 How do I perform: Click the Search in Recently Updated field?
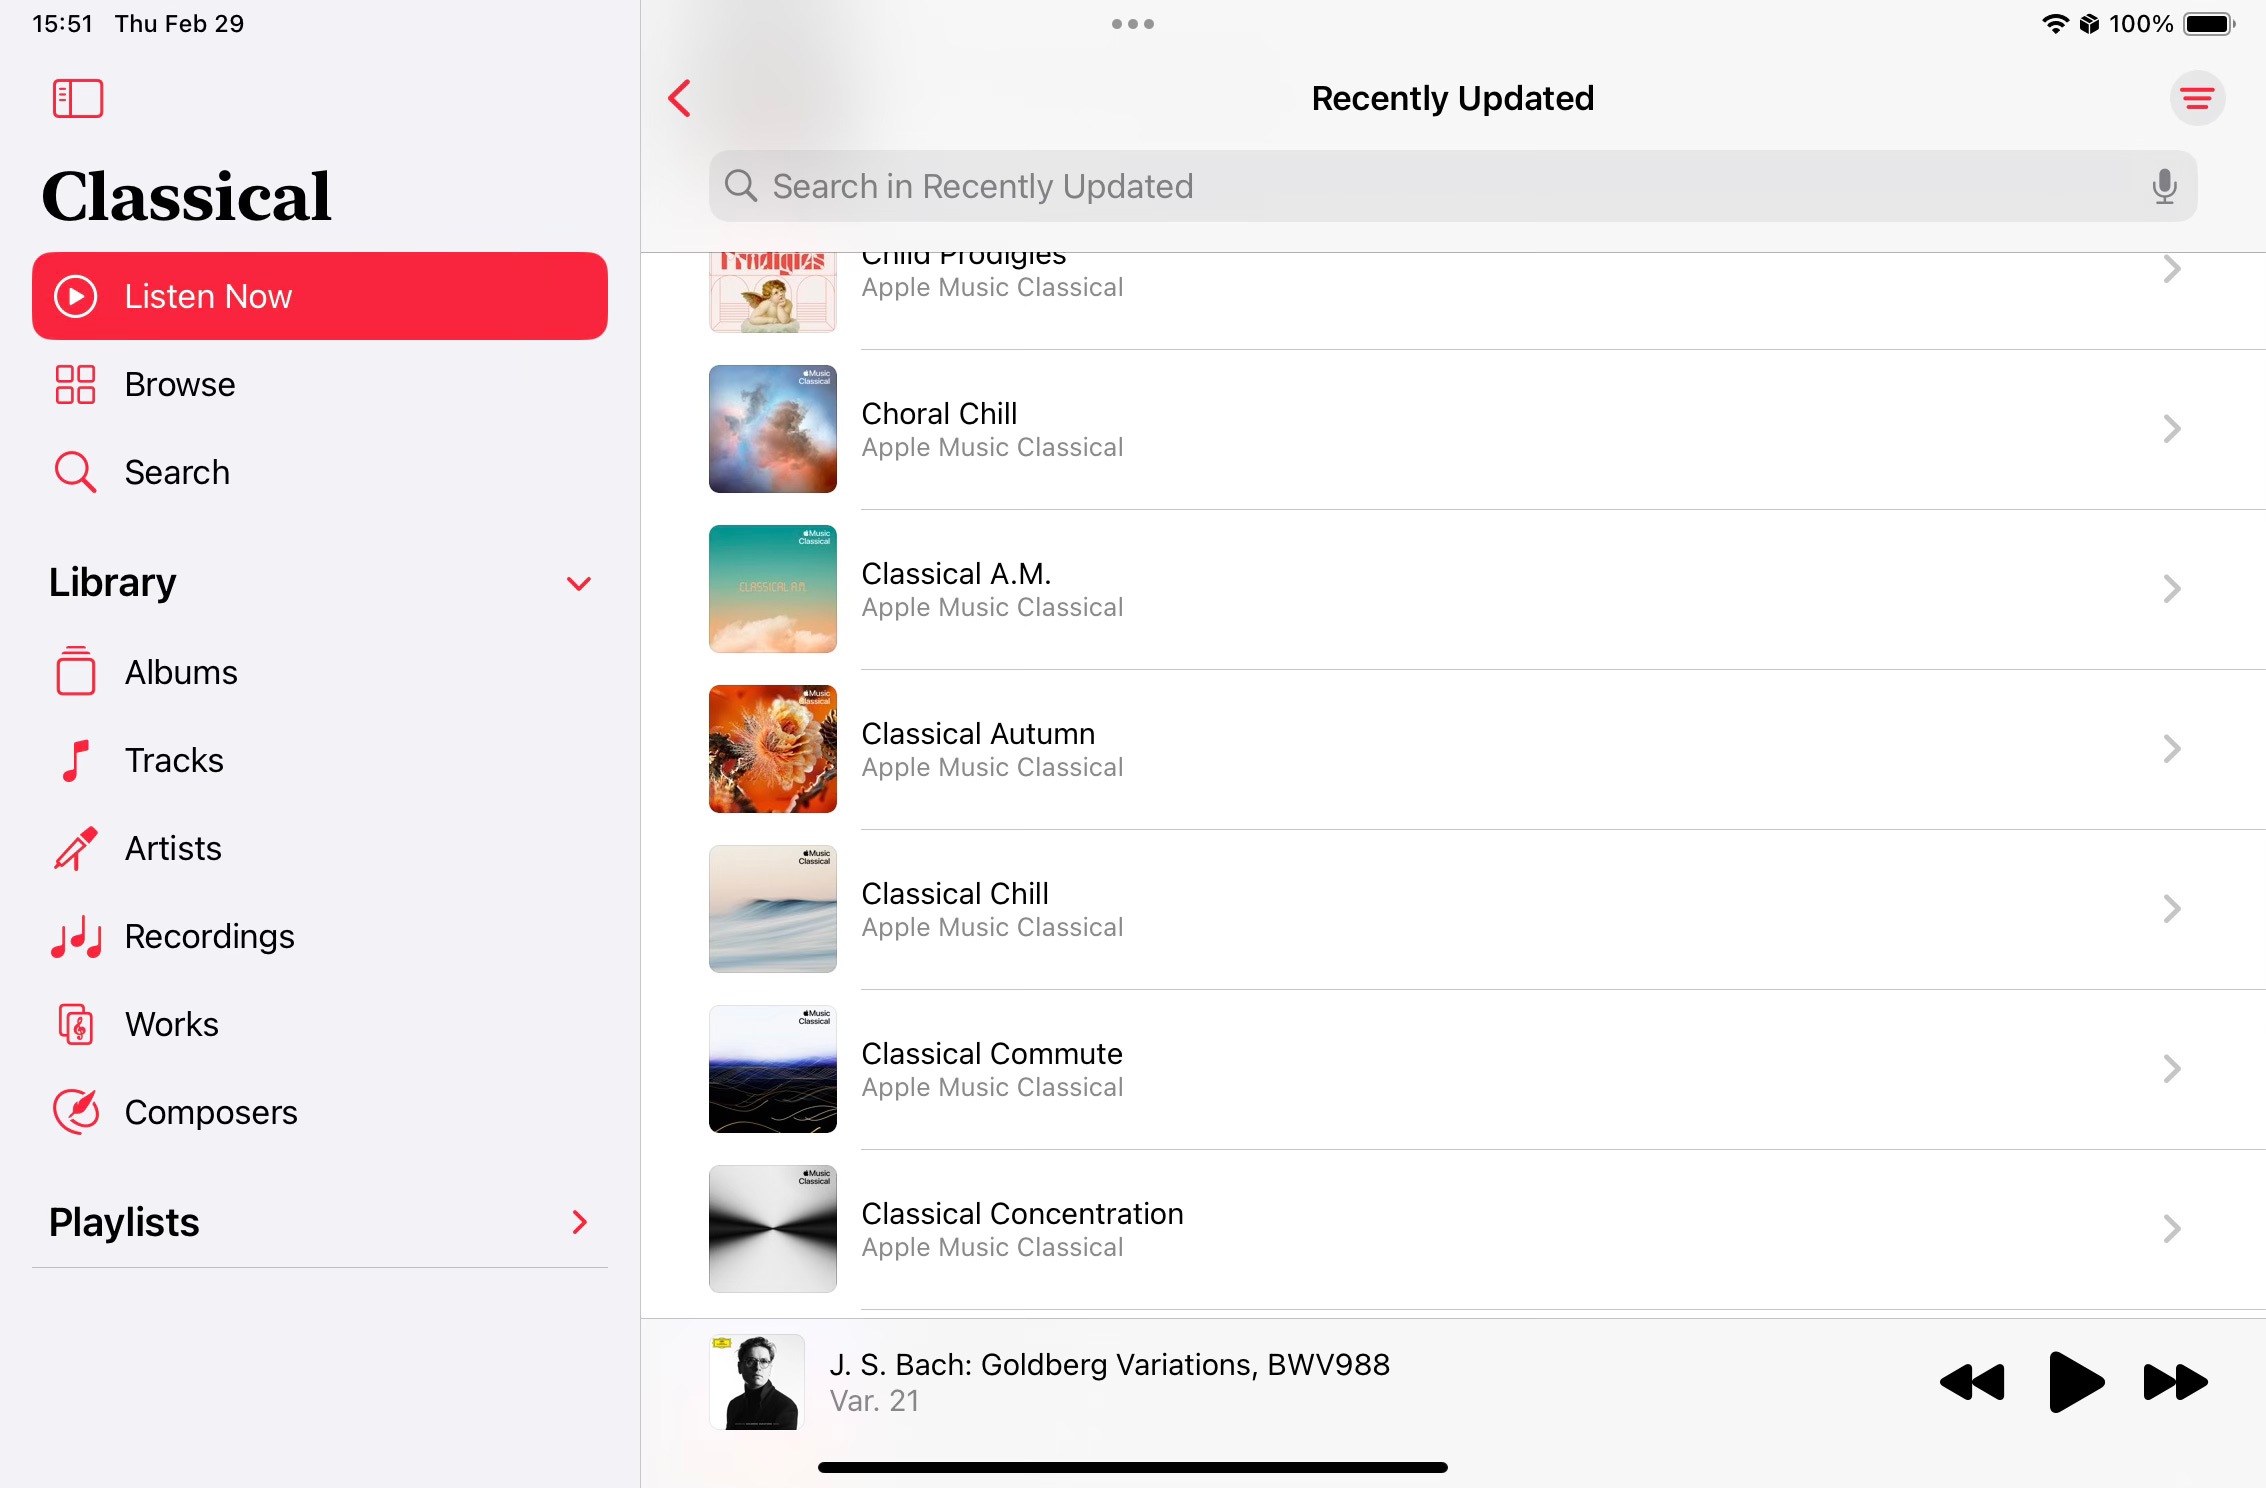(1453, 186)
